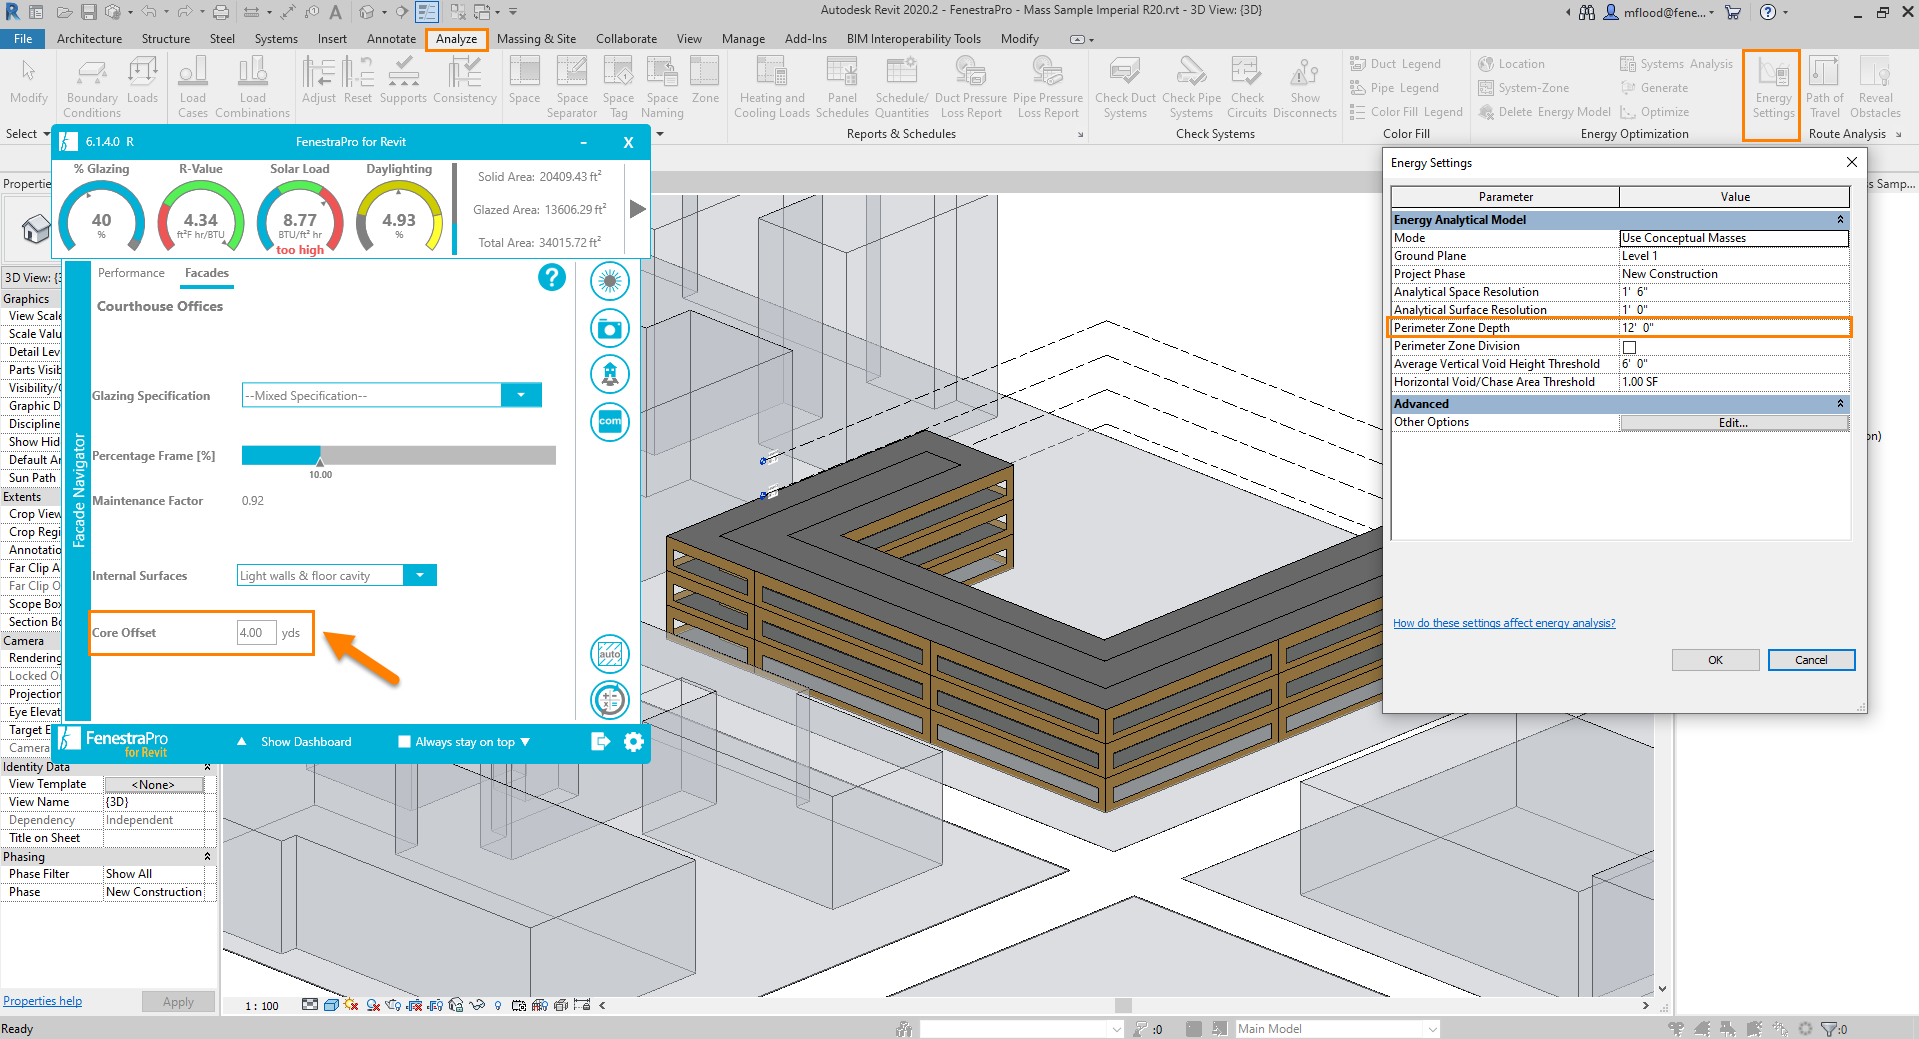
Task: Close the Energy Settings dialog
Action: point(1851,162)
